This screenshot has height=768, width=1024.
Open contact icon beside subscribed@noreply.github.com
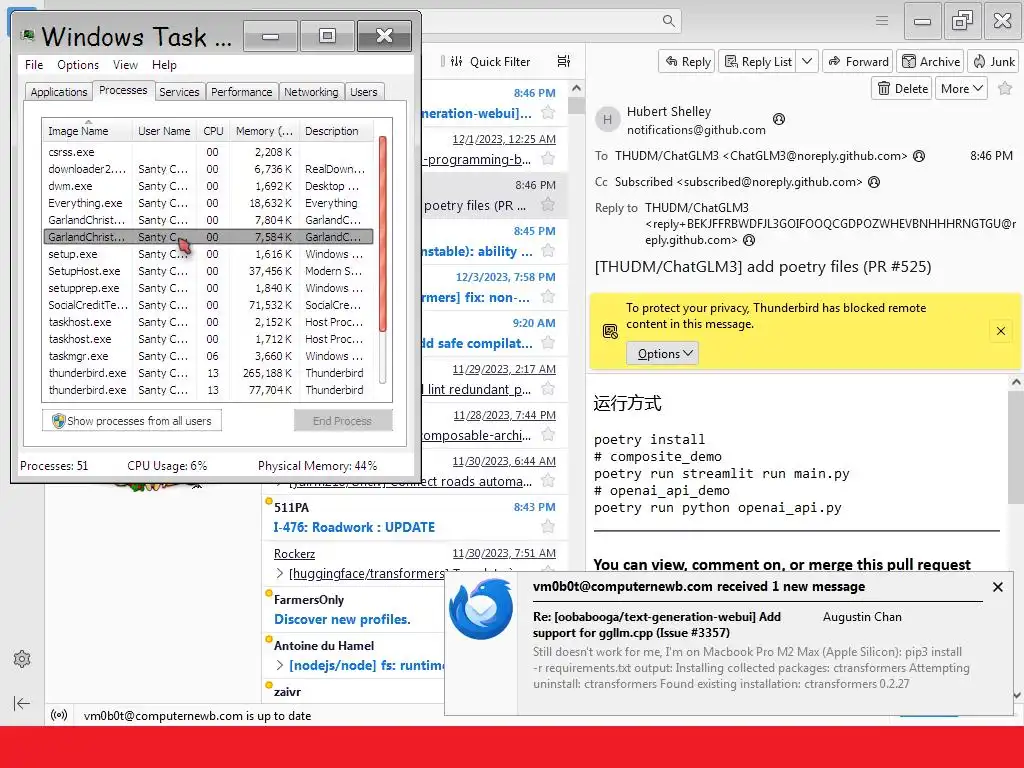[x=874, y=182]
